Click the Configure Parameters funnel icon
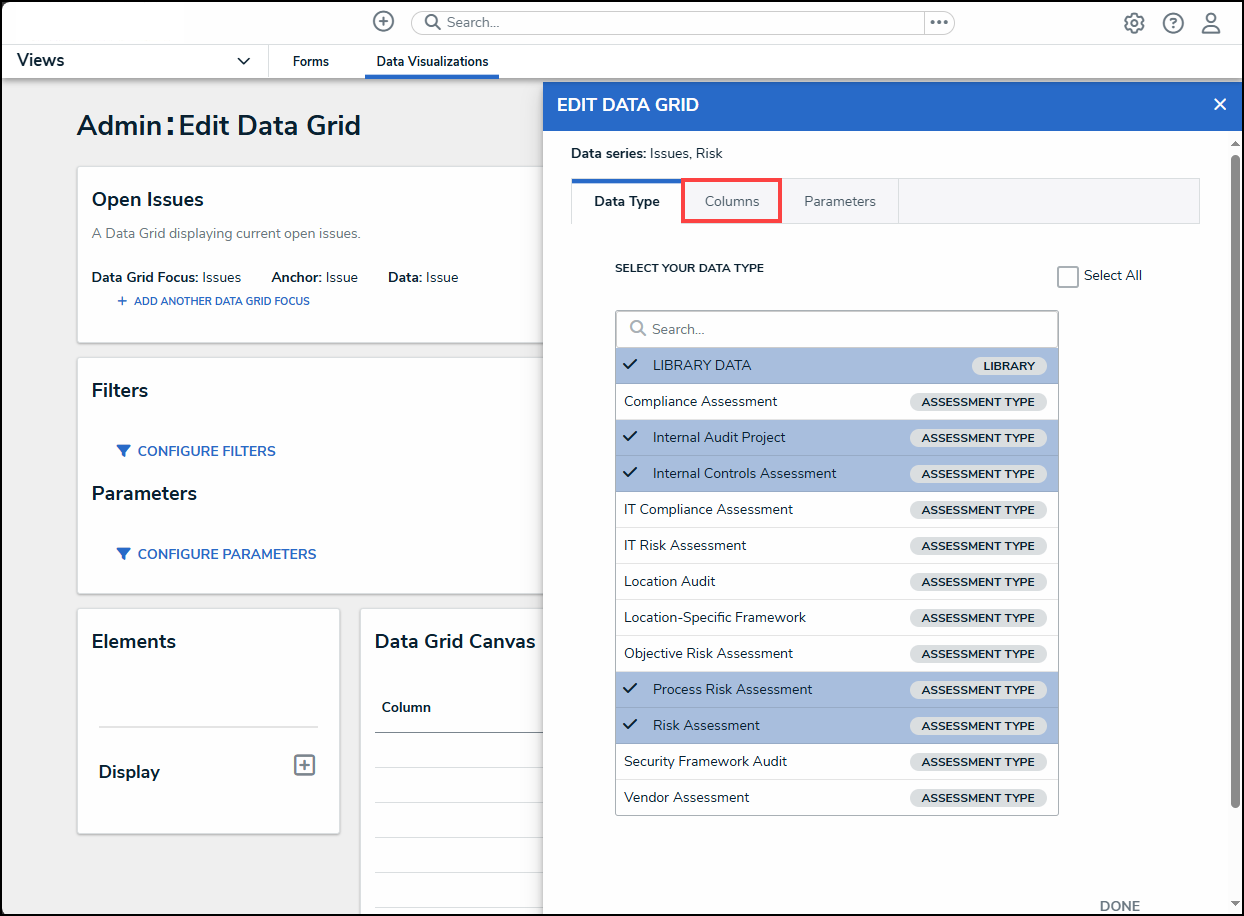1244x916 pixels. pos(123,554)
